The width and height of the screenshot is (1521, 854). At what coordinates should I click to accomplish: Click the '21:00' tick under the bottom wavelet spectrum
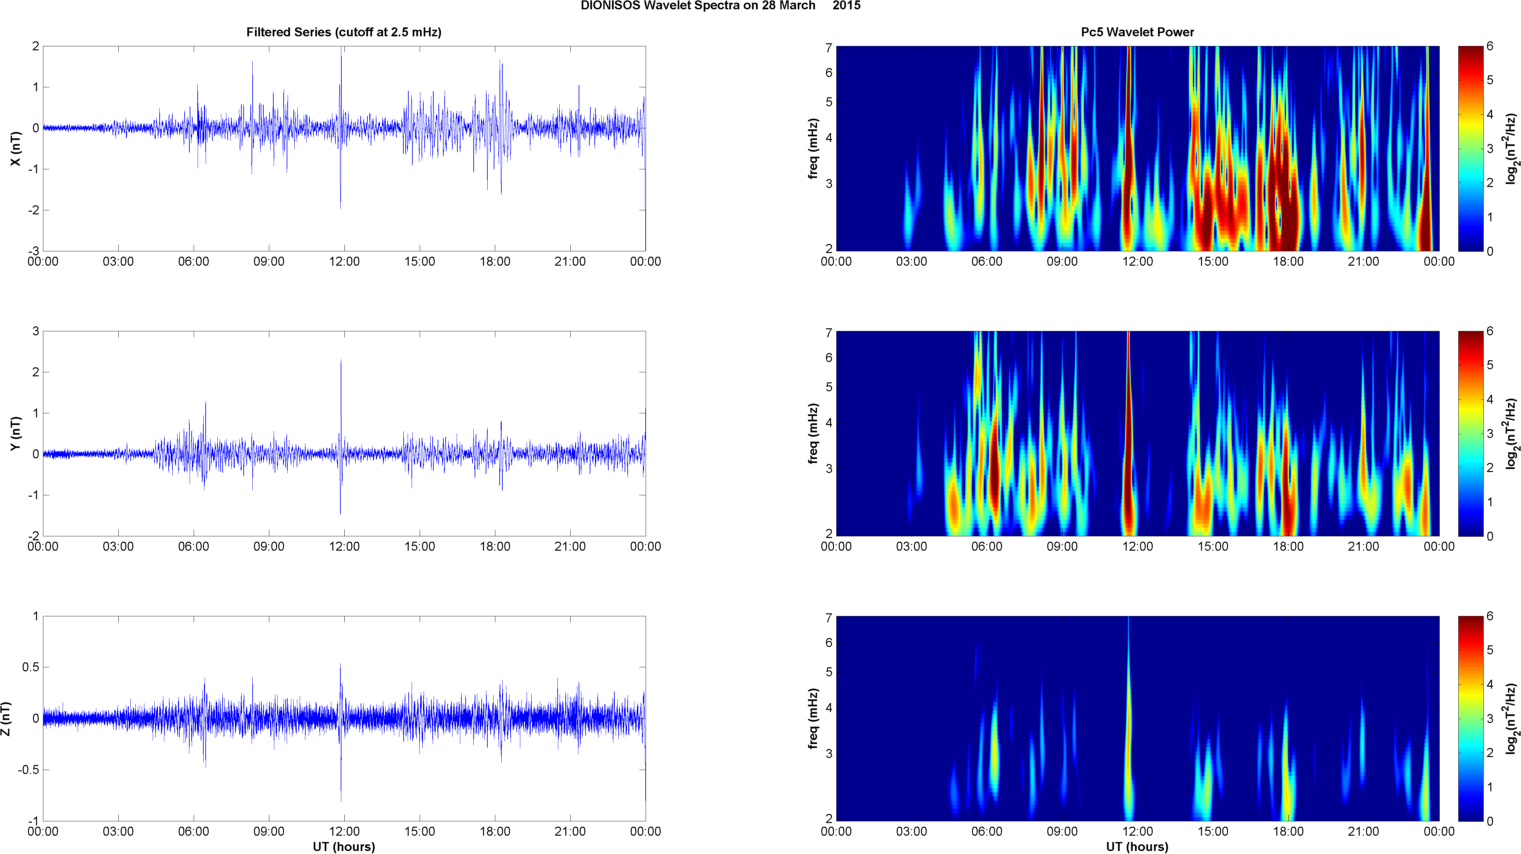point(1364,832)
